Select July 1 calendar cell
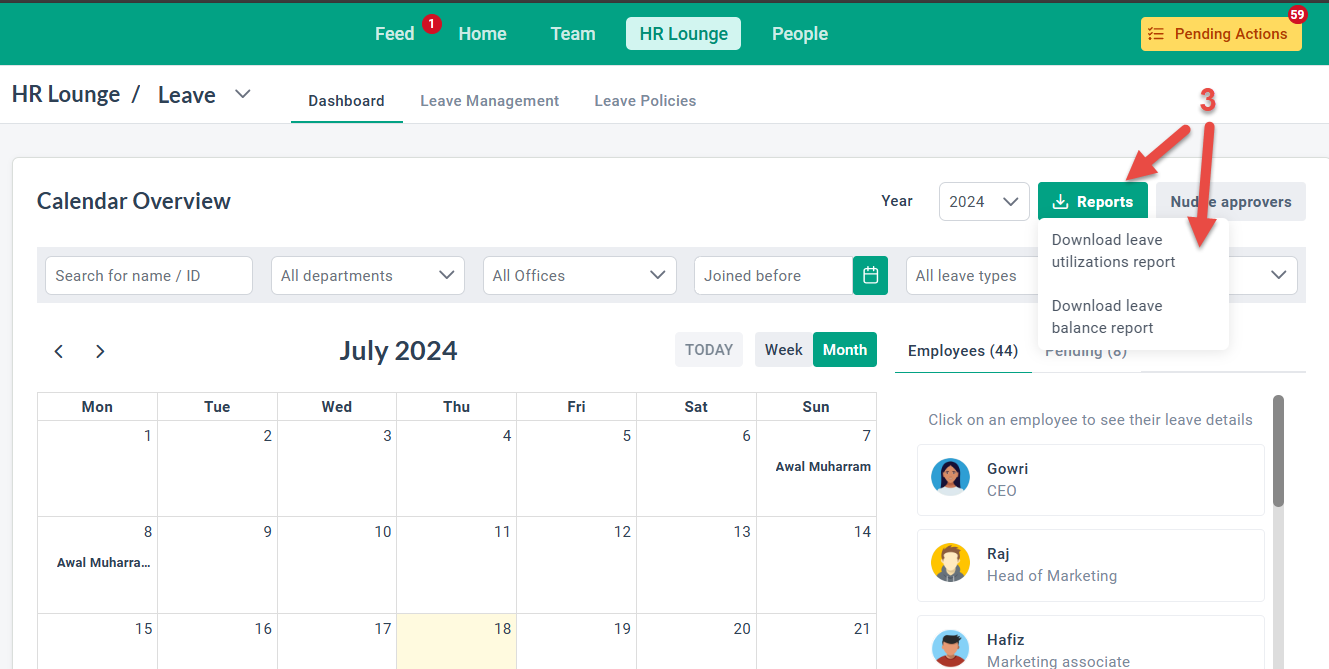 pos(97,468)
